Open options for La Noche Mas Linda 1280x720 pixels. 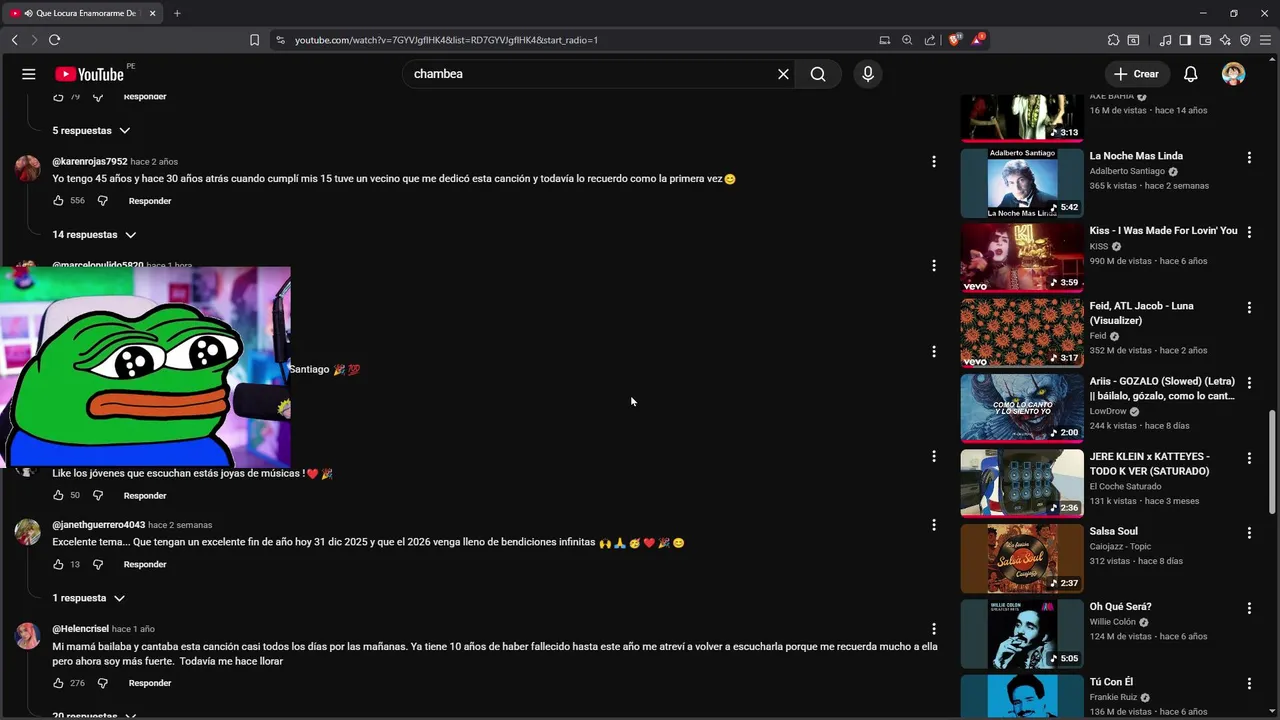coord(1249,157)
